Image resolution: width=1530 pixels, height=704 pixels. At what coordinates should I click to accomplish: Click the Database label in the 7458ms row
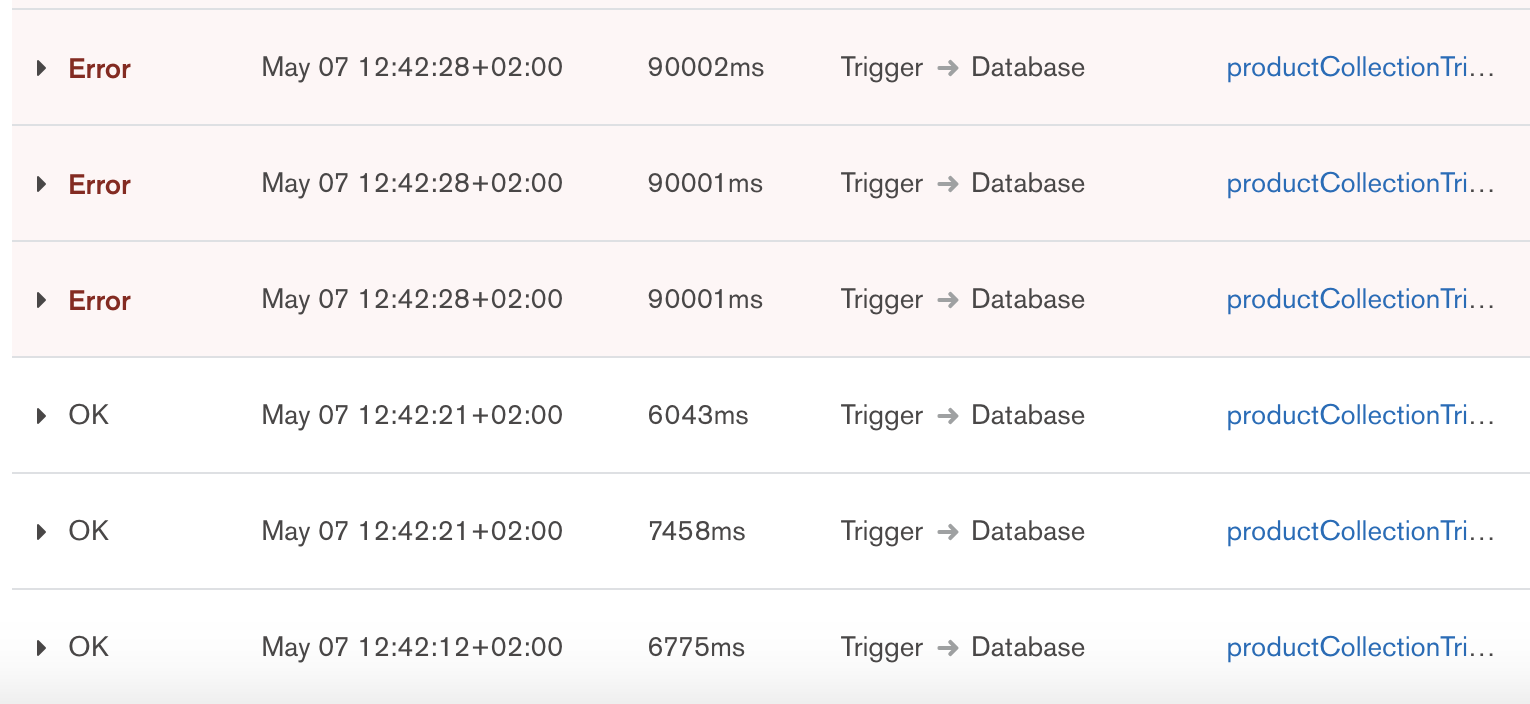1028,532
